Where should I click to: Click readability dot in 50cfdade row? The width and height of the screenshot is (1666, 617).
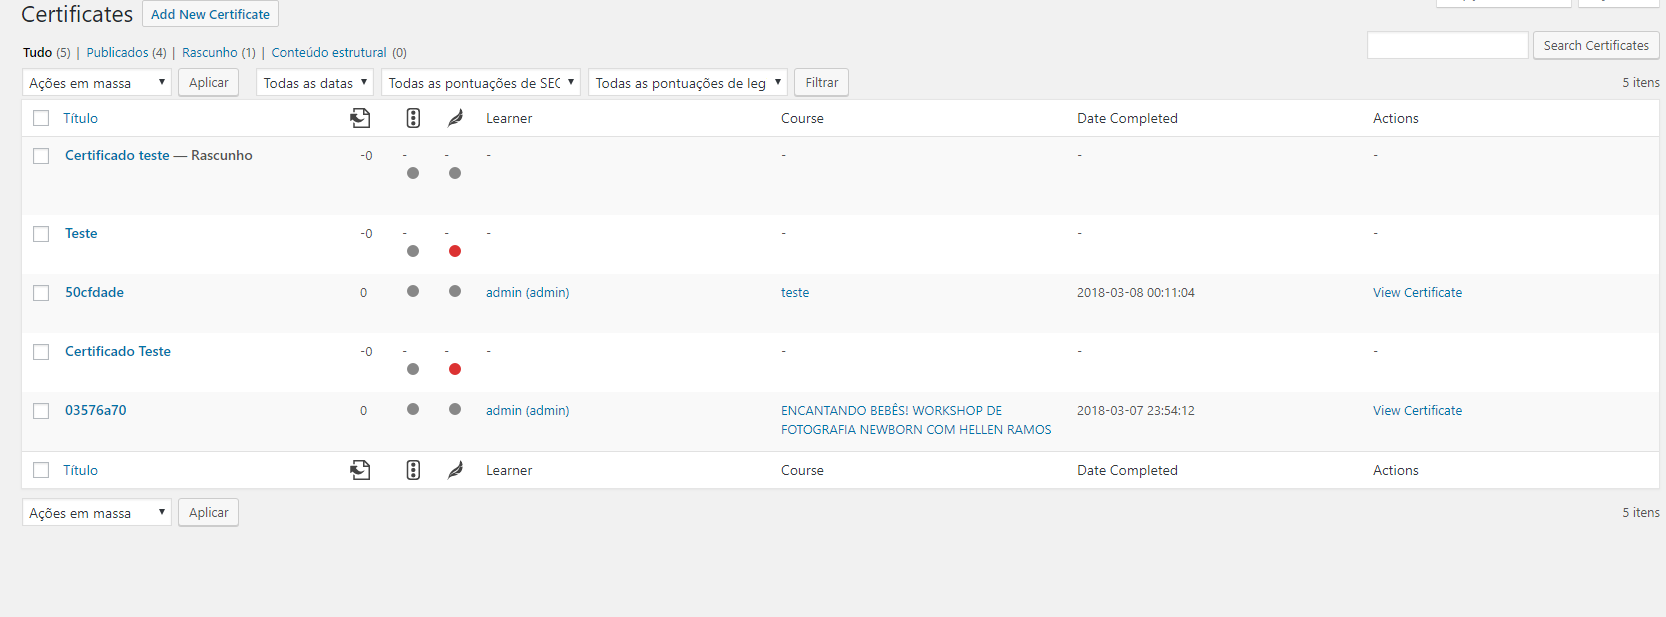455,291
